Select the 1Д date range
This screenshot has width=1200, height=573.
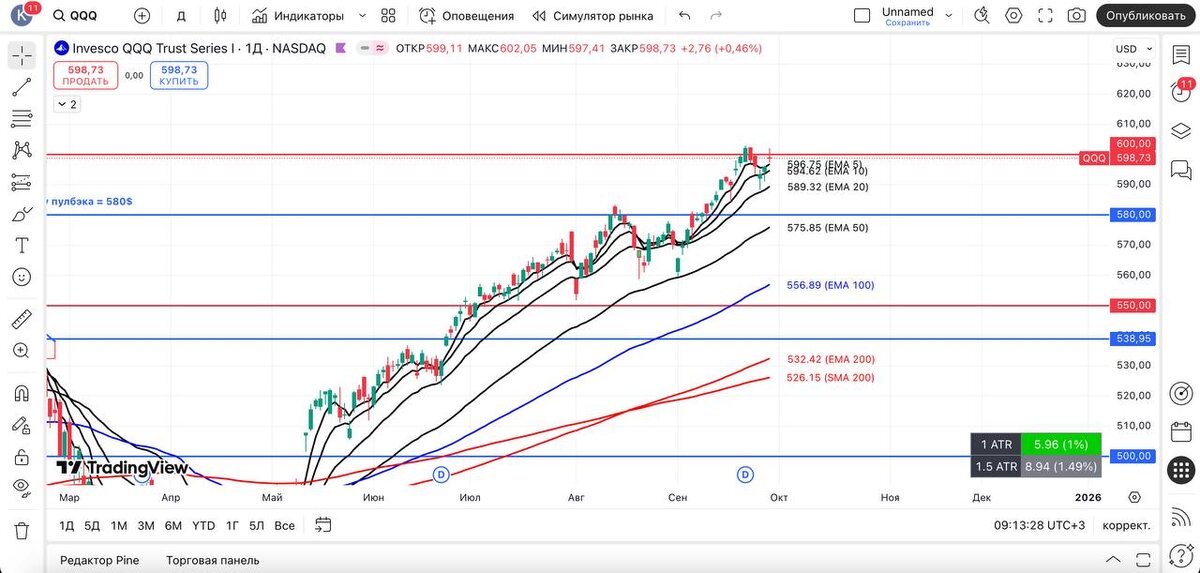[x=66, y=525]
